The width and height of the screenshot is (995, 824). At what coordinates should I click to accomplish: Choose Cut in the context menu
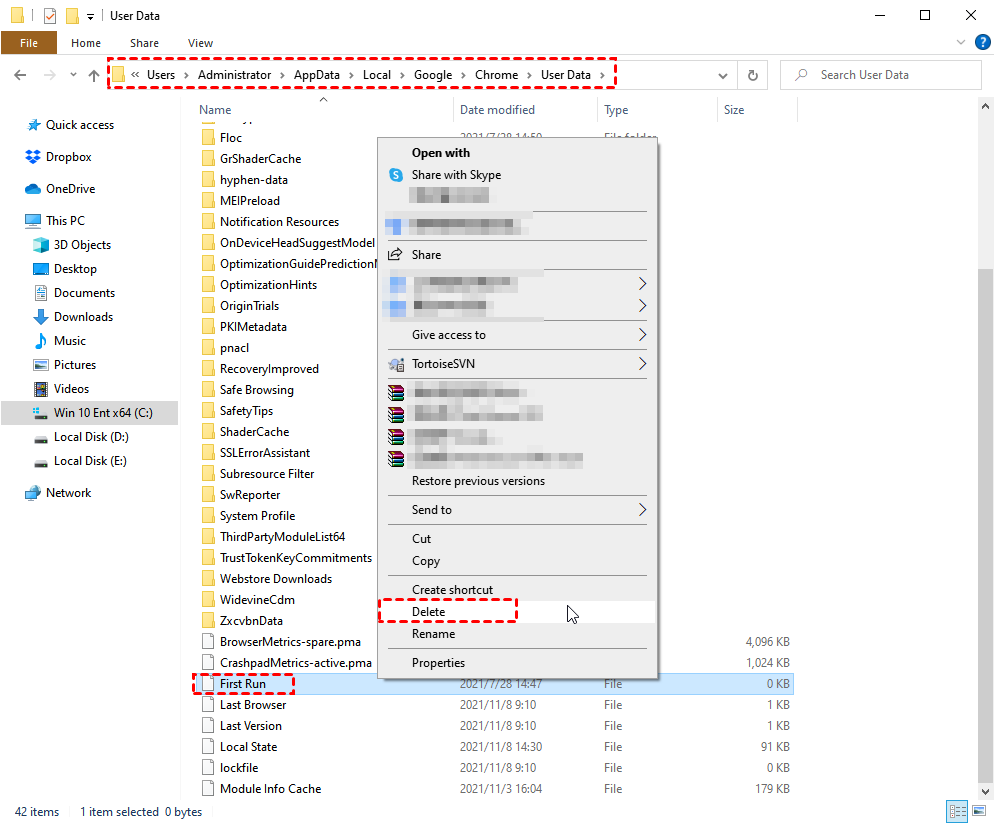click(517, 539)
